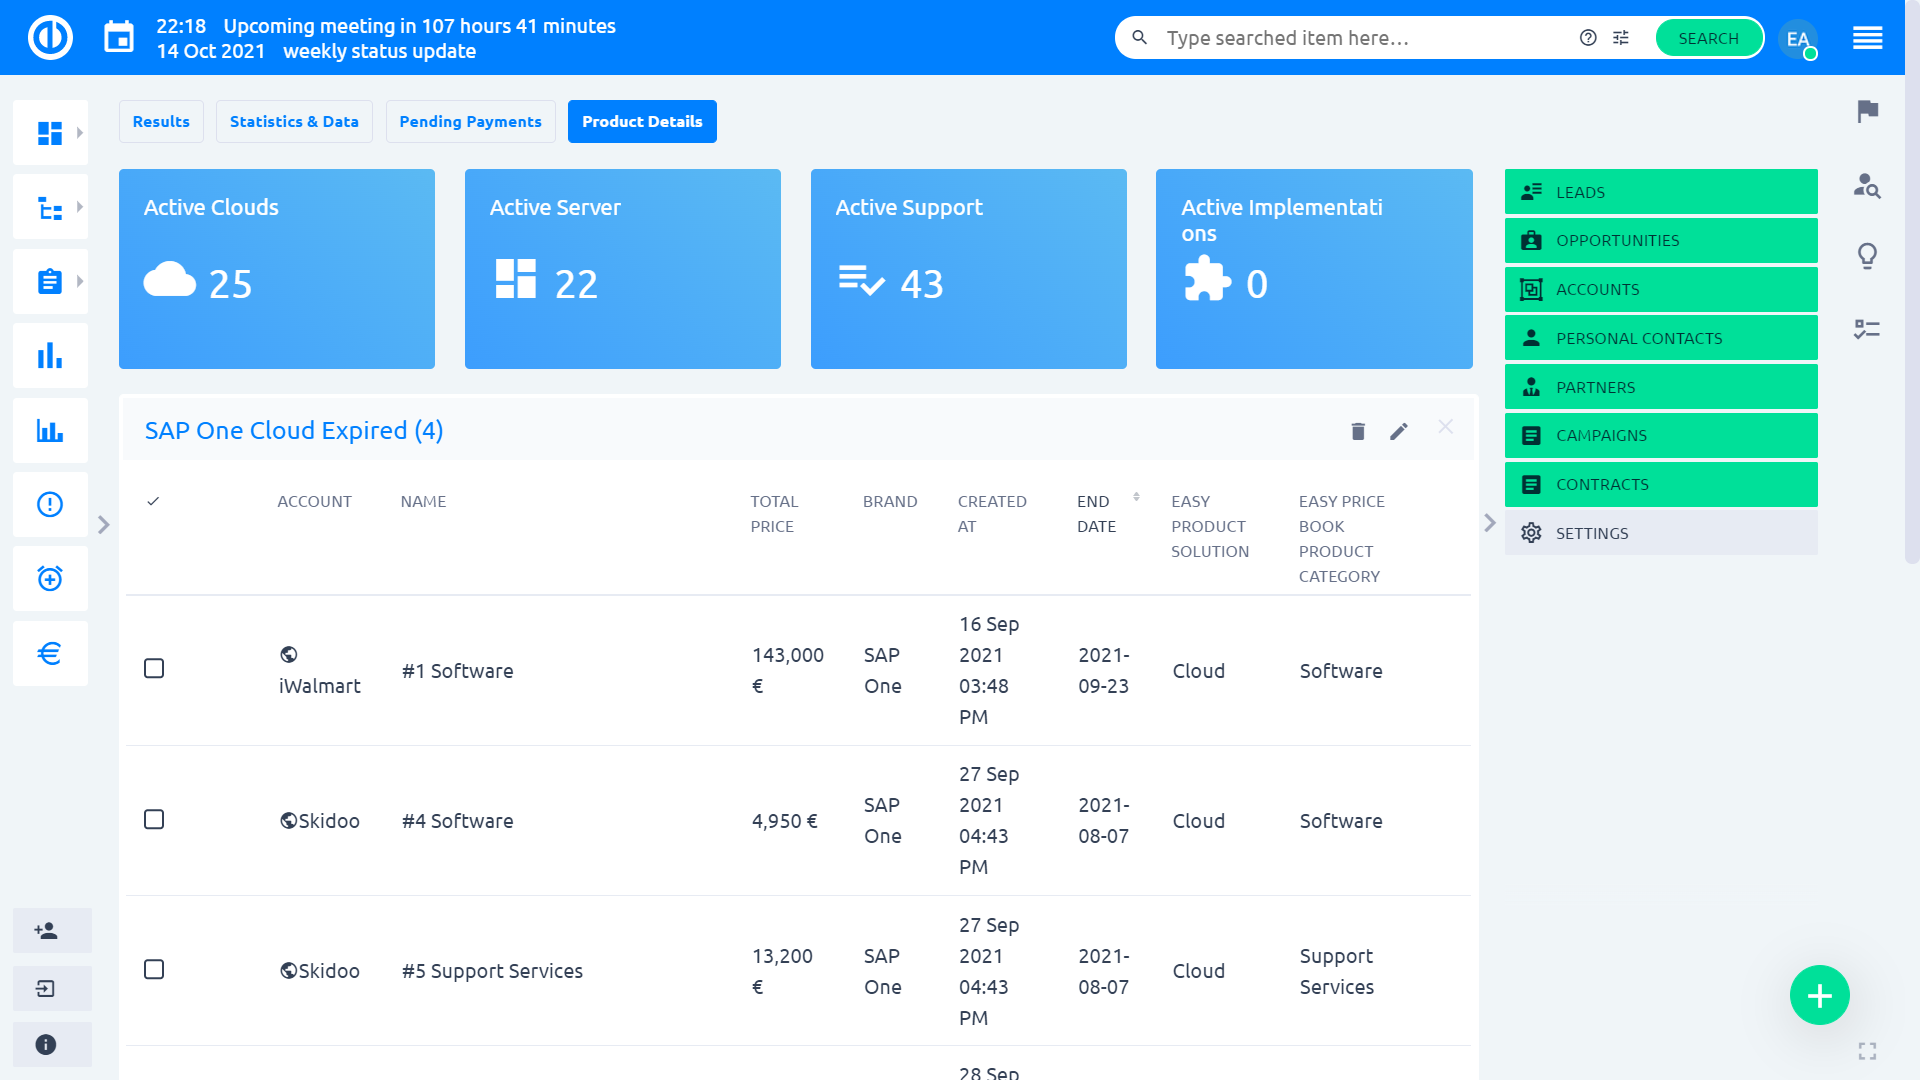Image resolution: width=1920 pixels, height=1080 pixels.
Task: Open ACCOUNTS in the right menu
Action: pyautogui.click(x=1661, y=289)
